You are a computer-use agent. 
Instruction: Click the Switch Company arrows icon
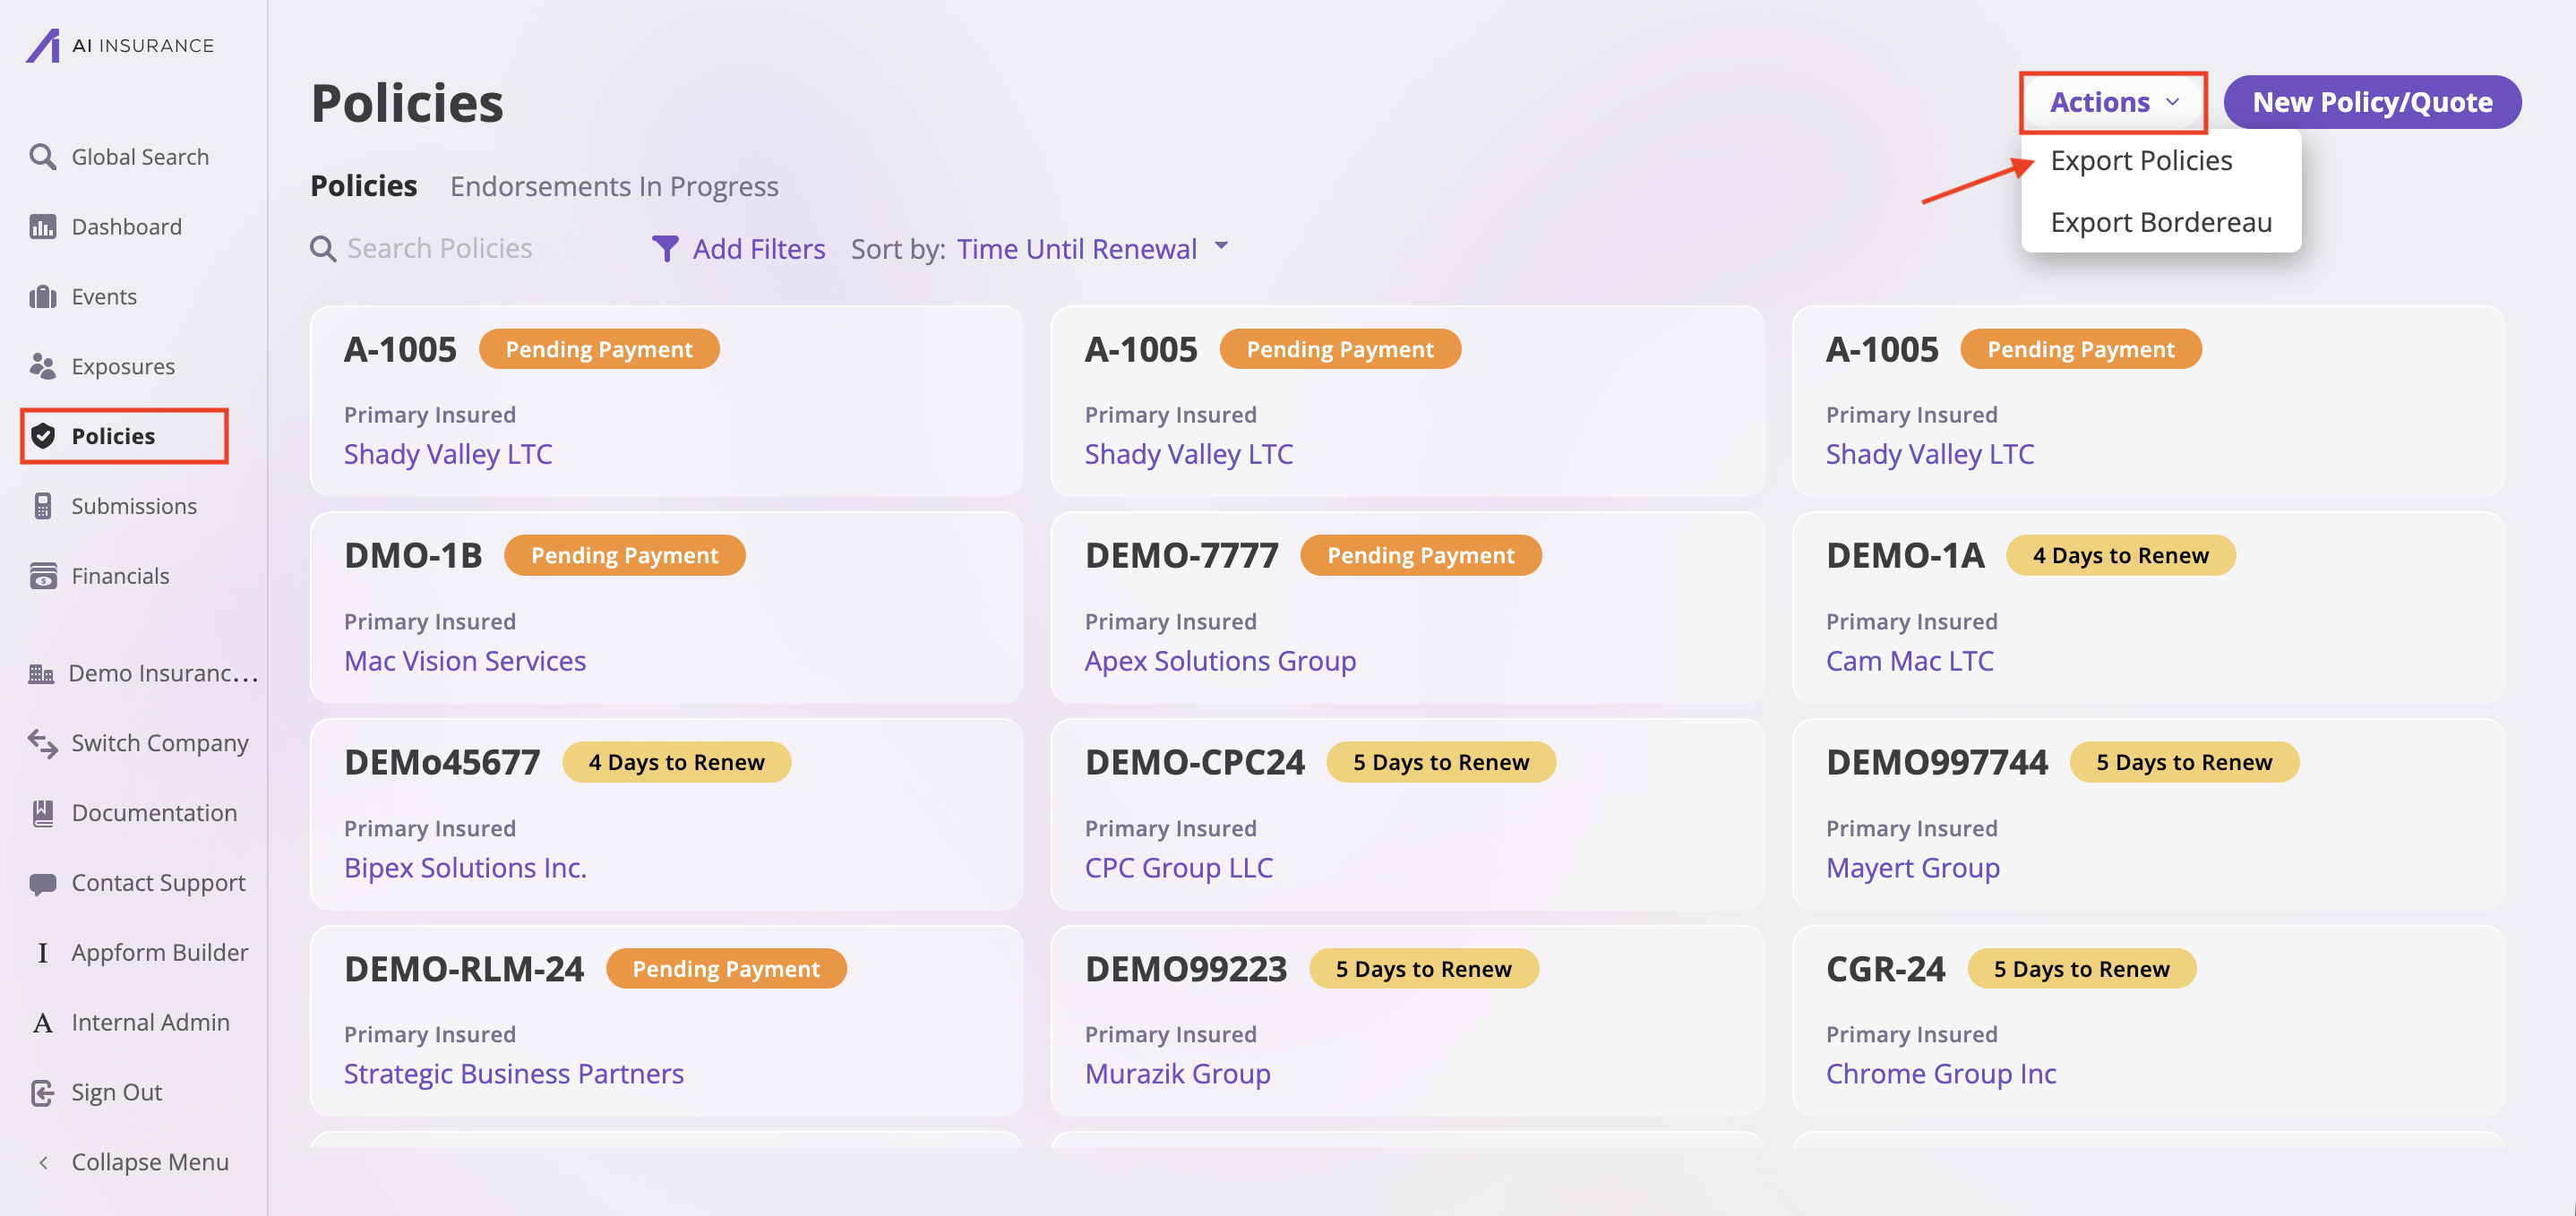tap(42, 743)
